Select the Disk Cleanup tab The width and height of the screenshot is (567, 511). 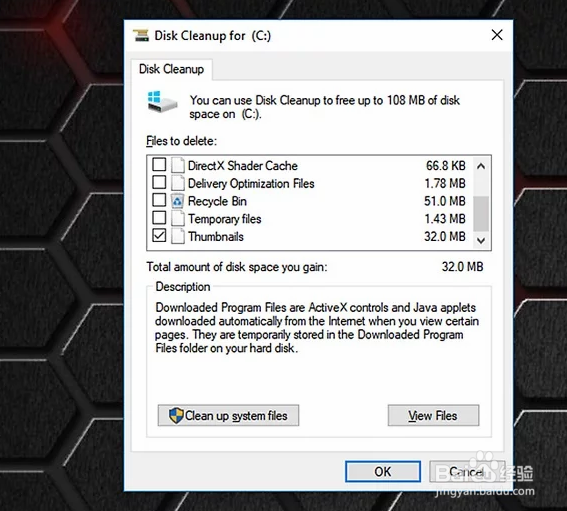point(171,69)
